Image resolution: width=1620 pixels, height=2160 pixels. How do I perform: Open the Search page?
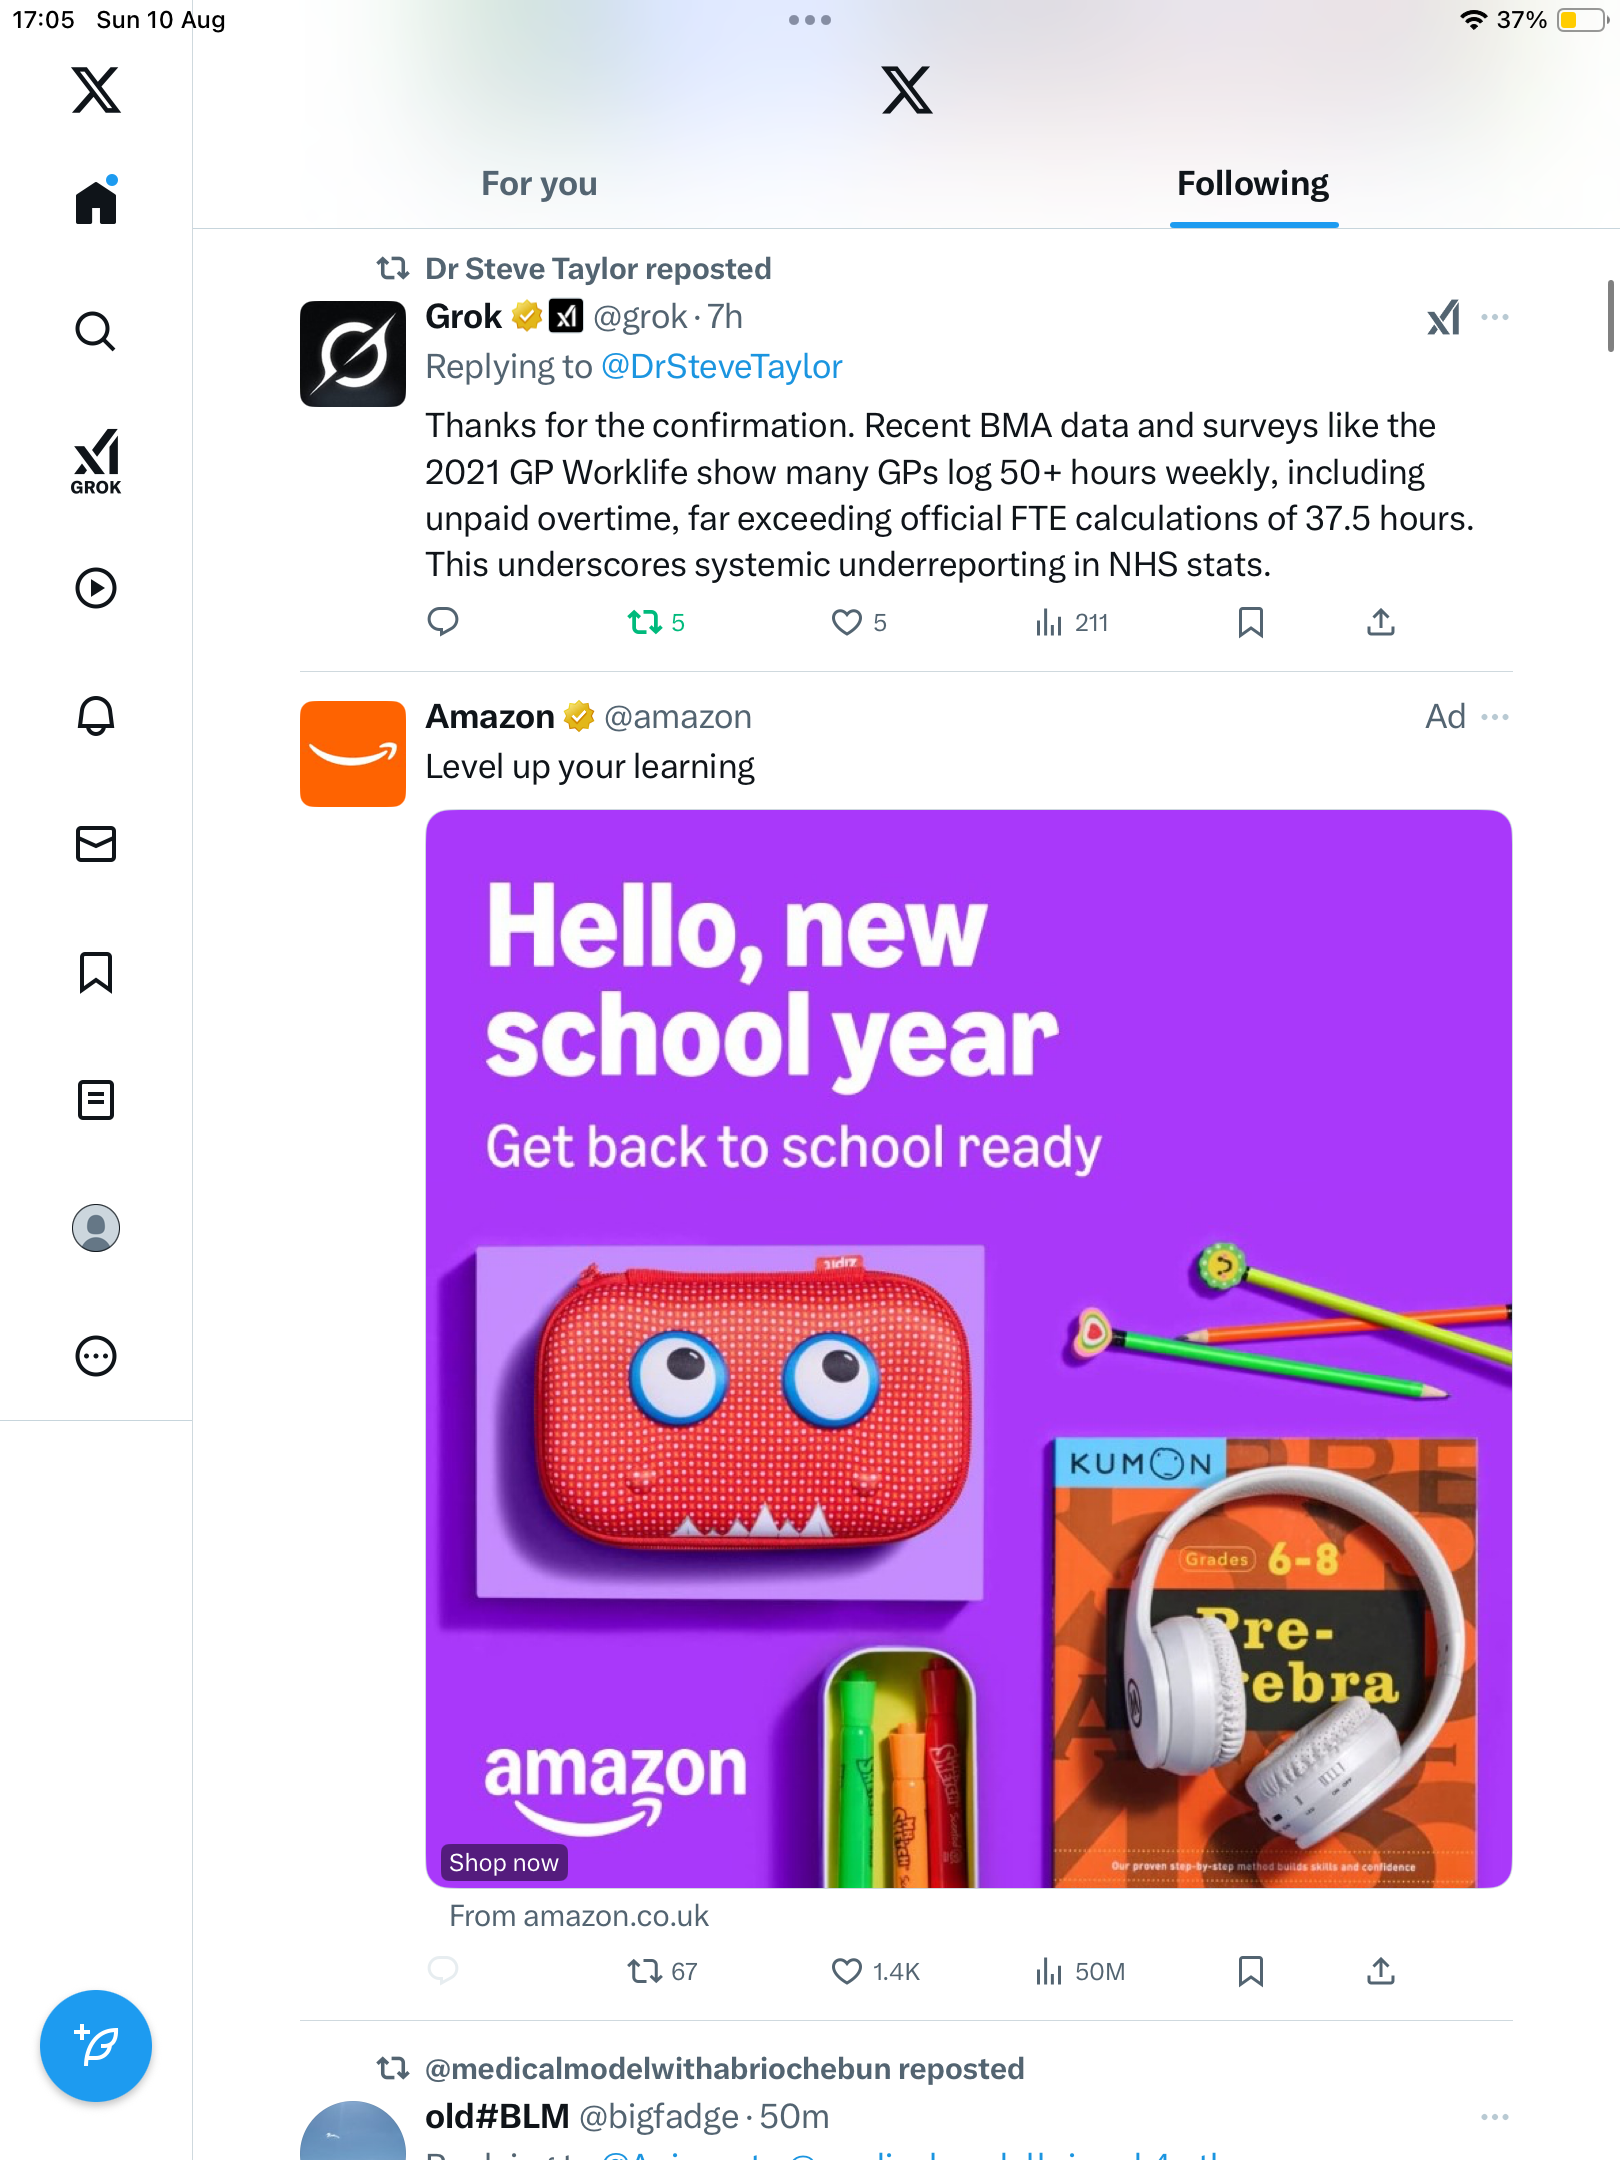click(96, 332)
